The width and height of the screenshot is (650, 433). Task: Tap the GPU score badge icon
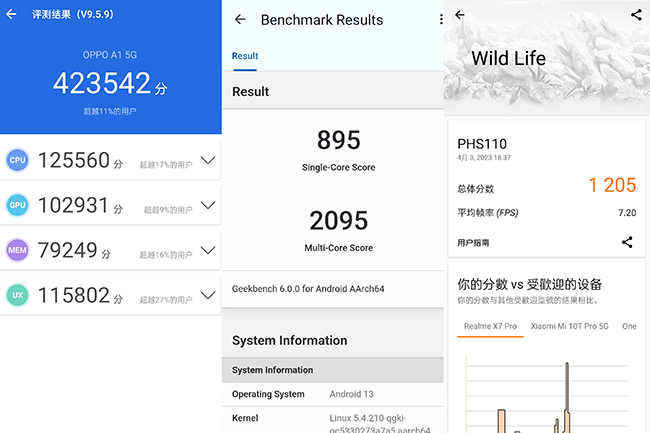click(x=17, y=205)
